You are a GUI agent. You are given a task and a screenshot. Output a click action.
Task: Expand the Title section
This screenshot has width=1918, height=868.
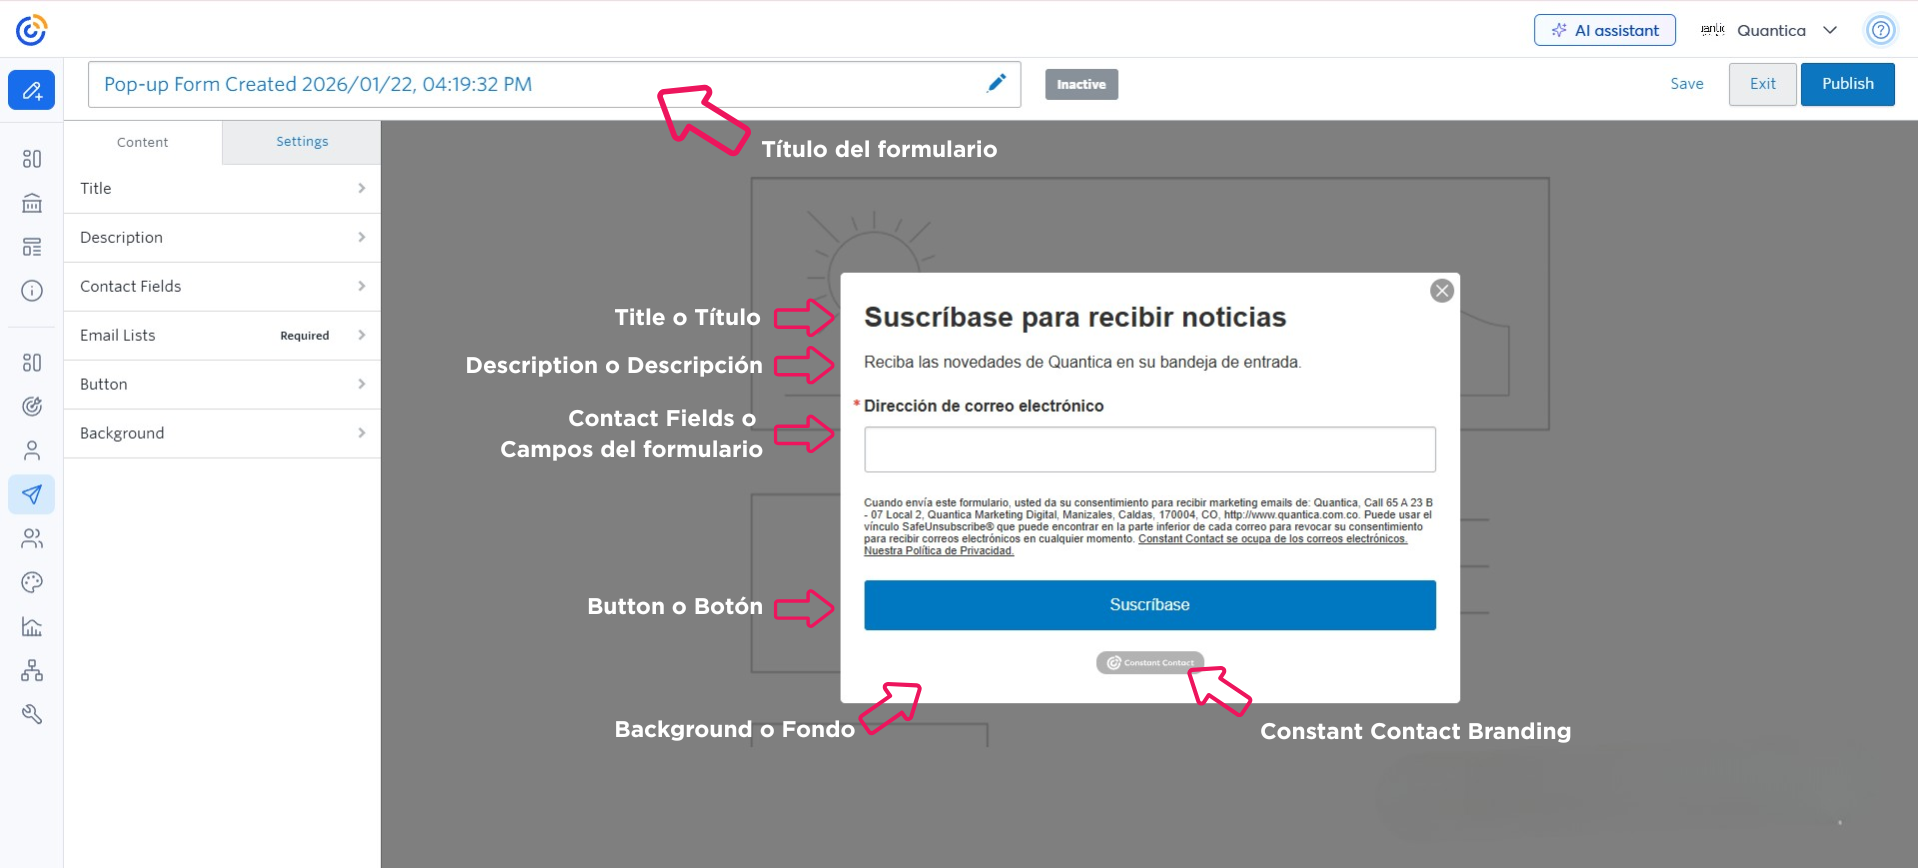click(x=222, y=189)
